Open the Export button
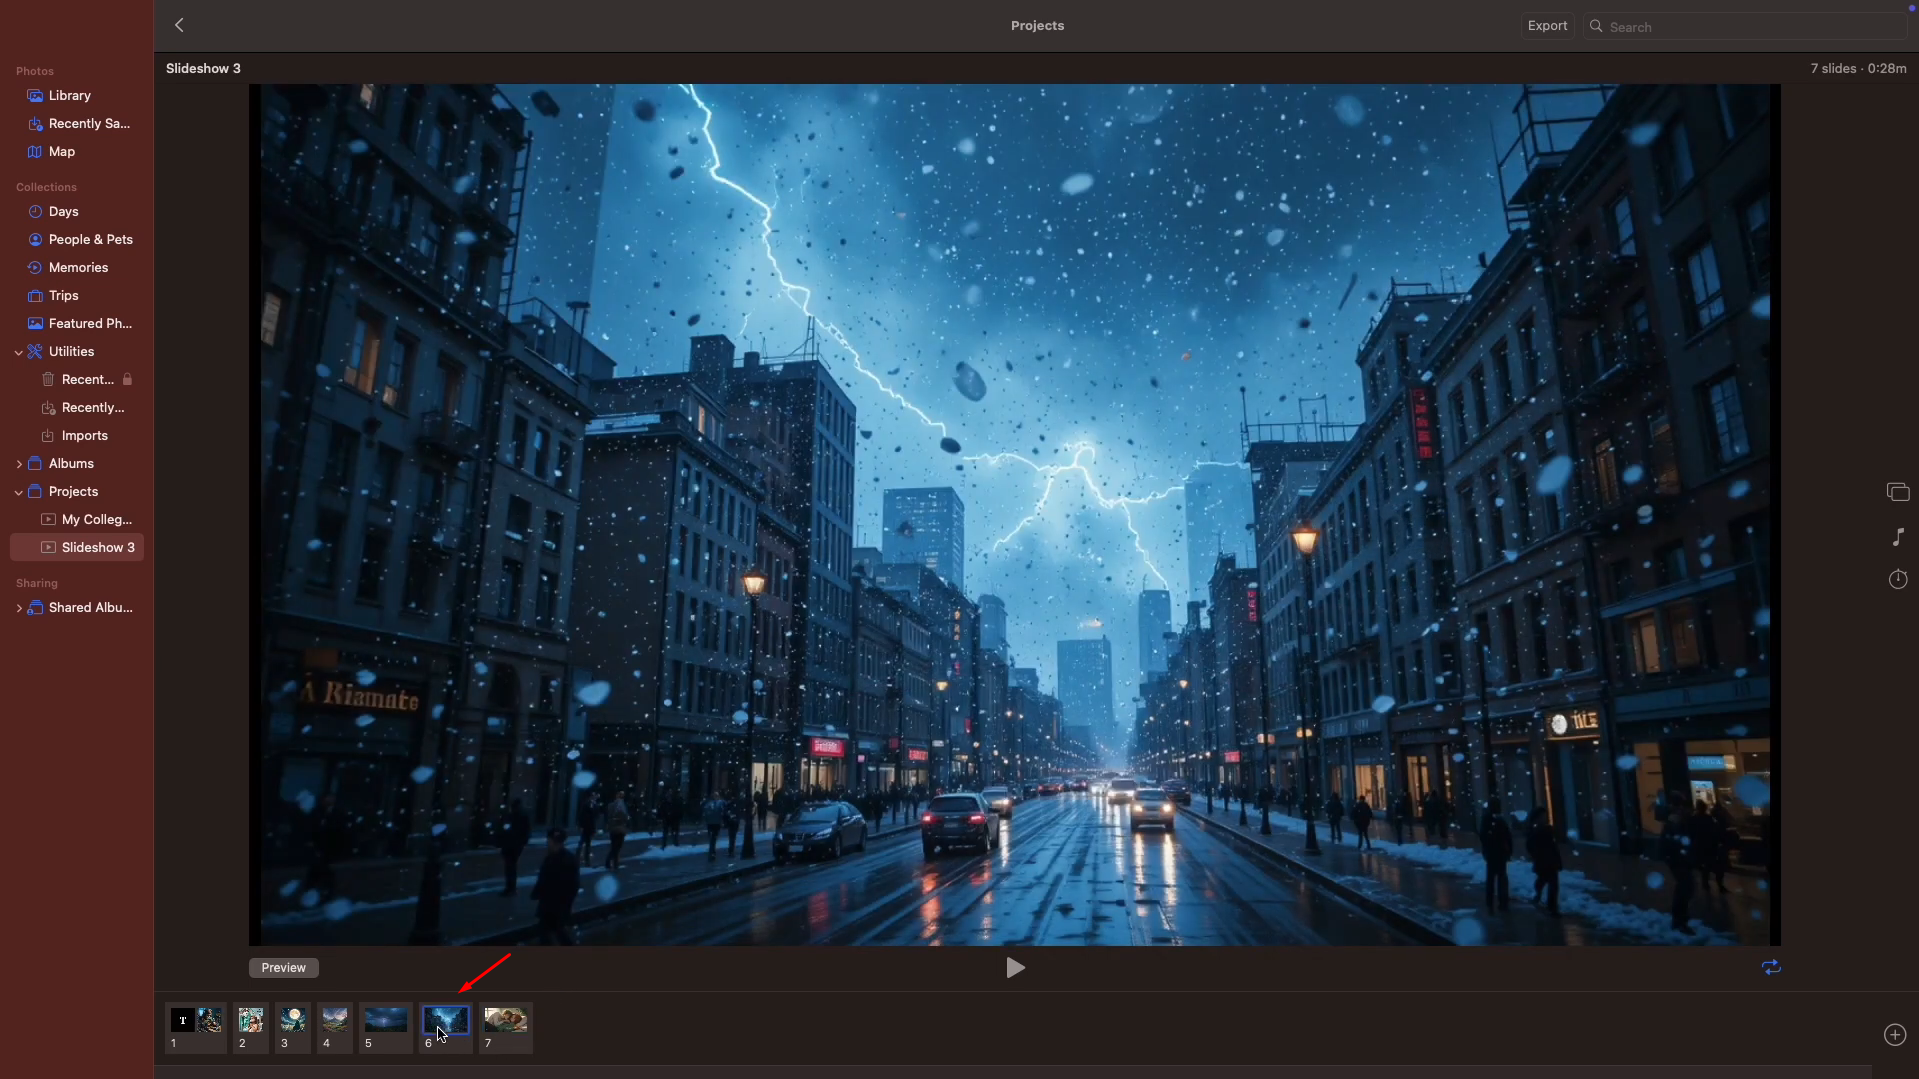The width and height of the screenshot is (1919, 1079). 1547,26
